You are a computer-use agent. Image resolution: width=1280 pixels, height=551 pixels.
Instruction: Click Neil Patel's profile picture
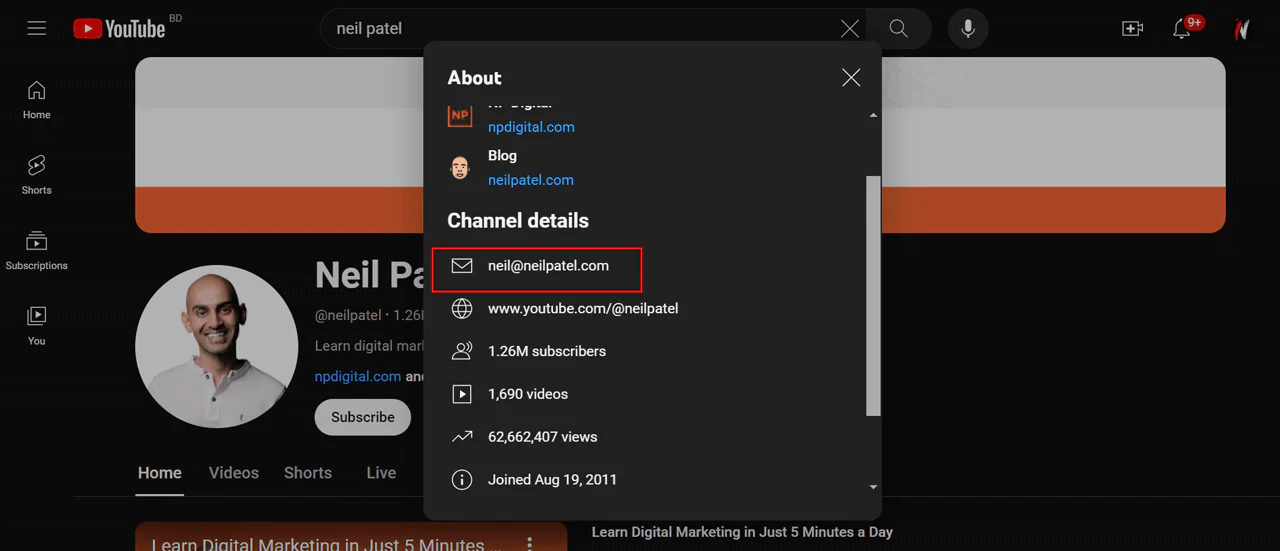point(217,346)
